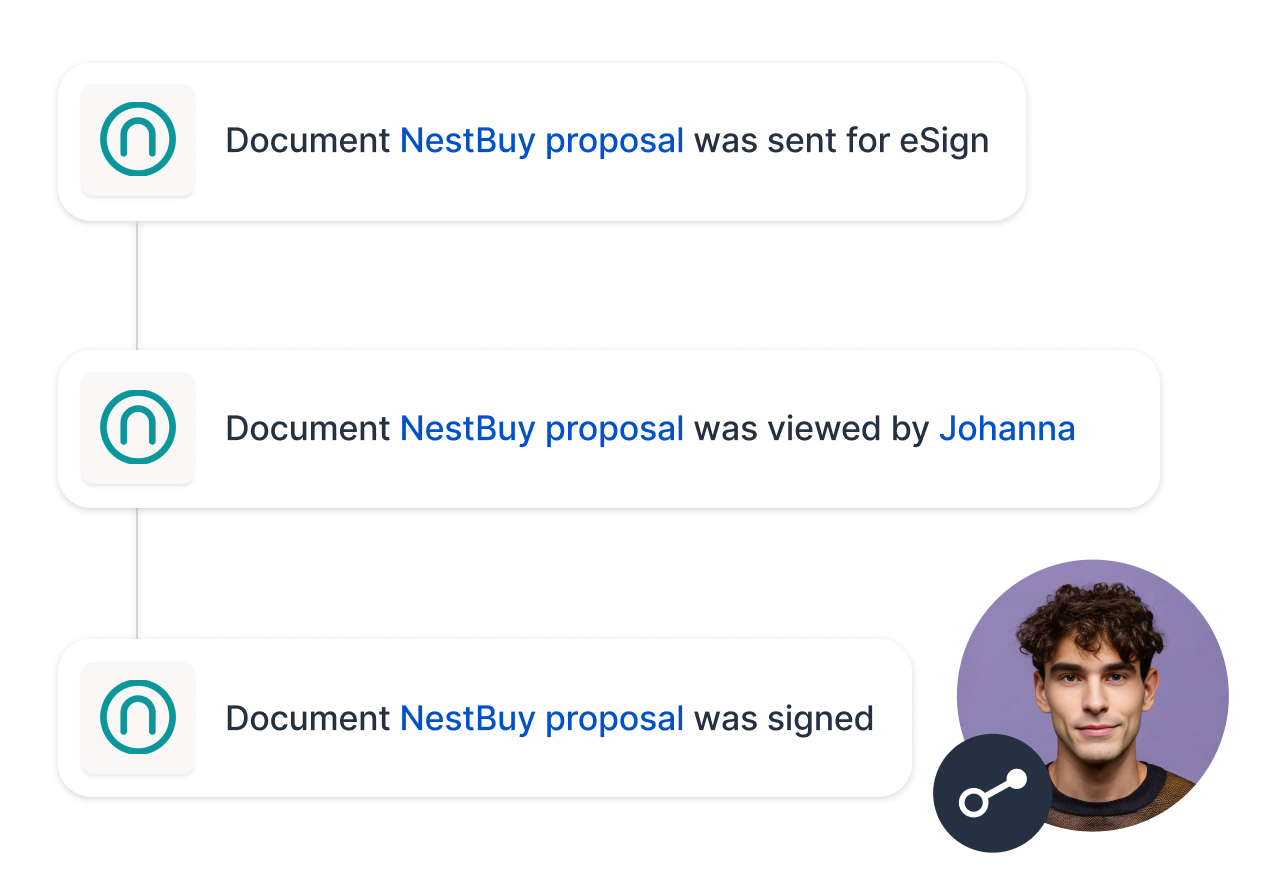This screenshot has width=1288, height=890.
Task: Click the timeline line between sent and viewed events
Action: [x=137, y=285]
